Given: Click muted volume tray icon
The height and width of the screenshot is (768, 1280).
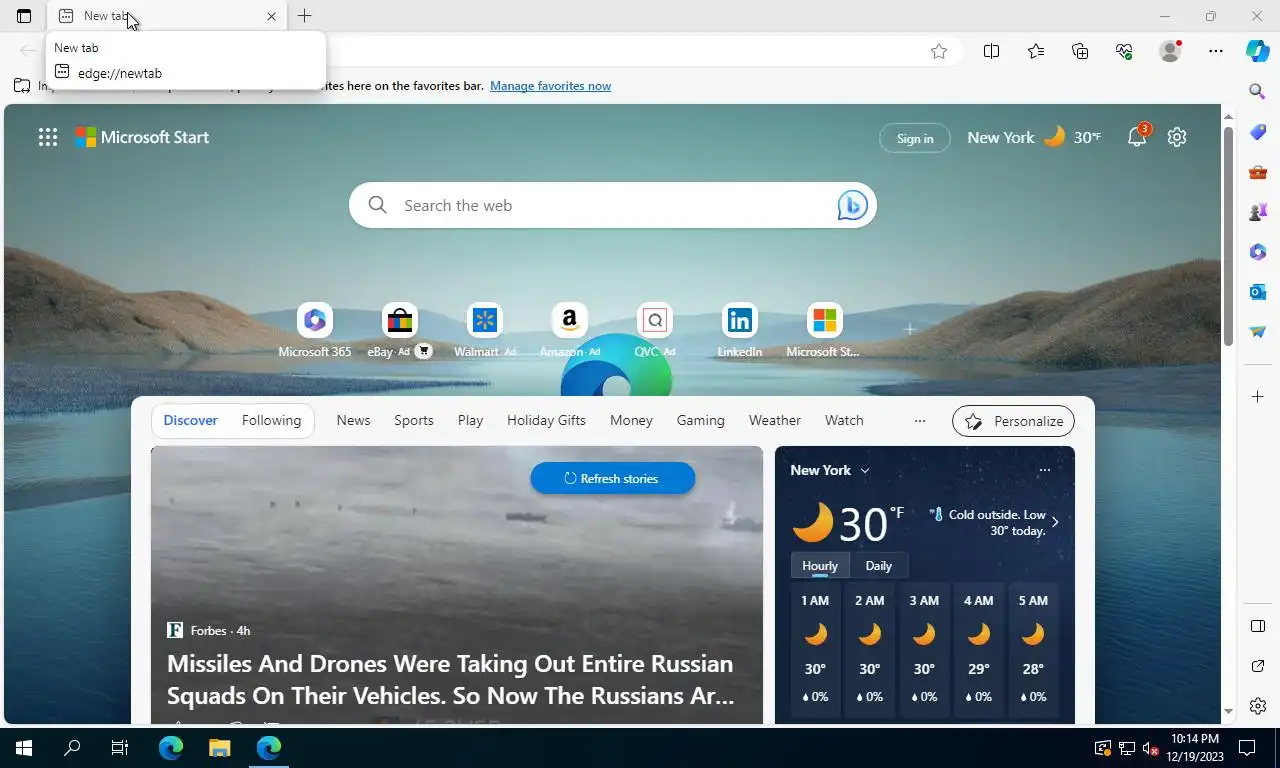Looking at the screenshot, I should click(1150, 748).
